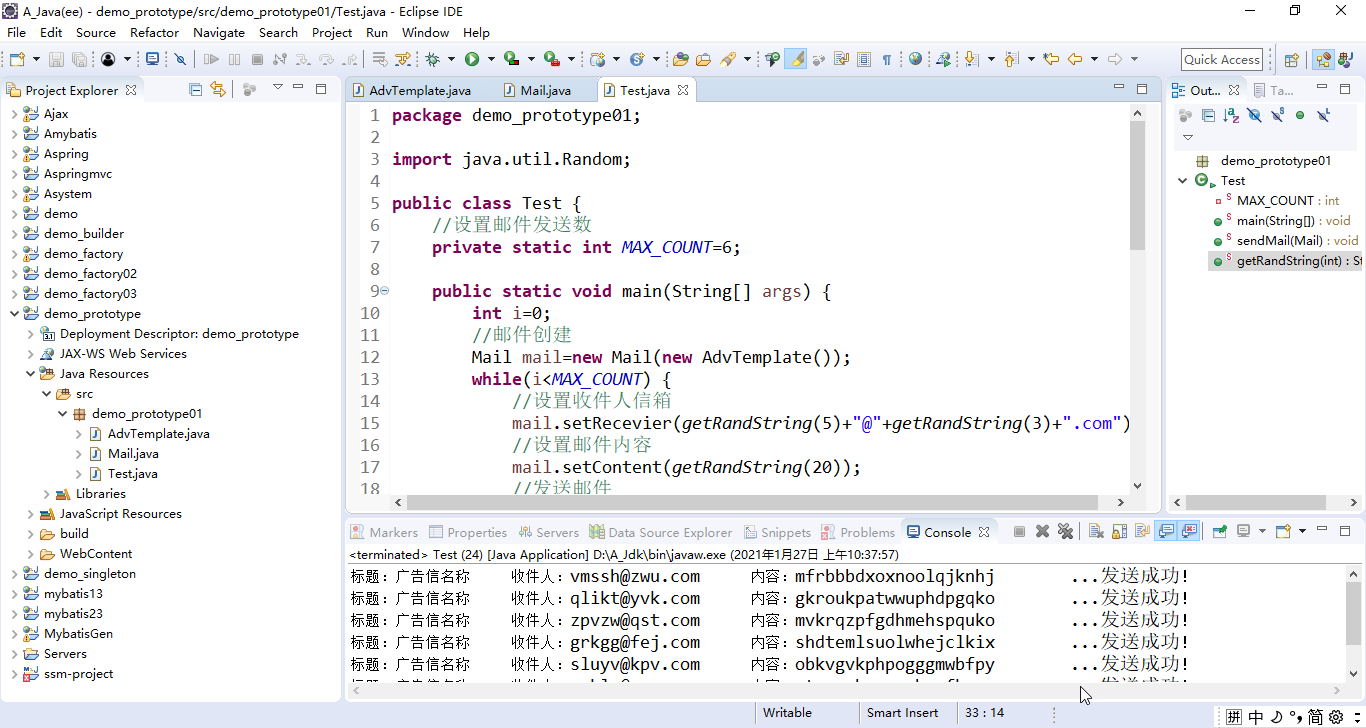Click the Save toolbar icon
1366x728 pixels.
pyautogui.click(x=56, y=60)
